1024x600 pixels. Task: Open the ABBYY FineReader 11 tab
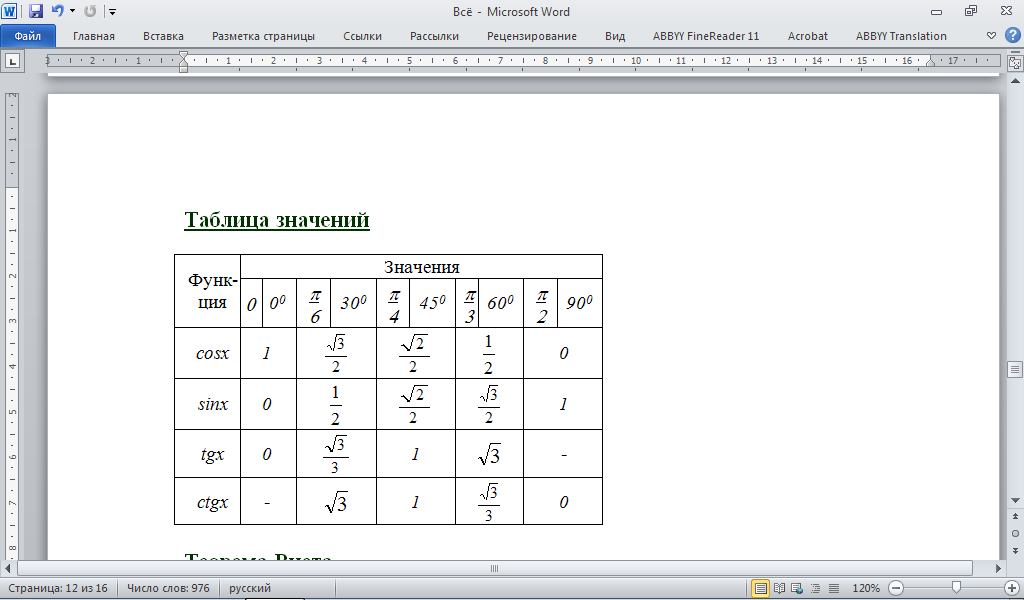706,36
